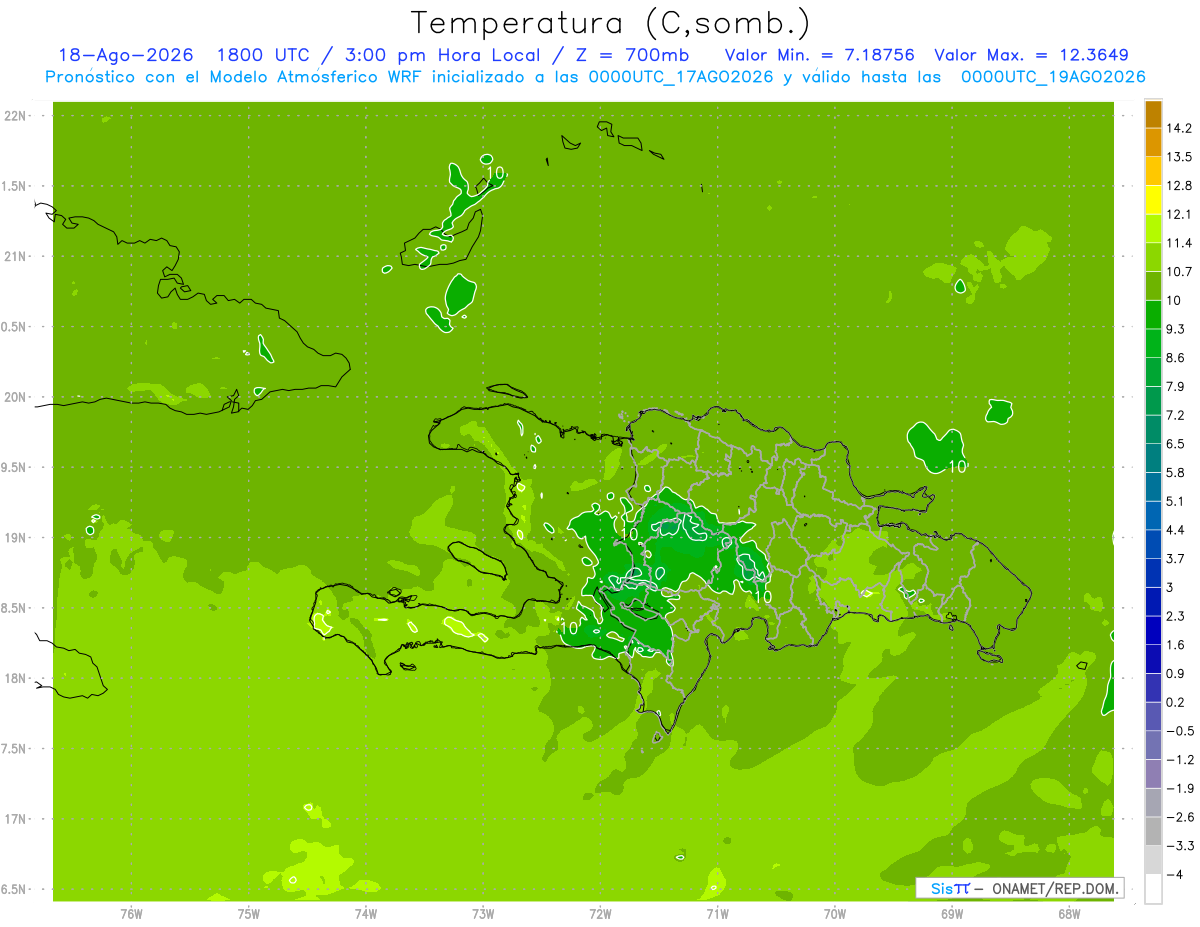
Task: Pick the dark orange swatch above 14.2
Action: pos(1153,114)
